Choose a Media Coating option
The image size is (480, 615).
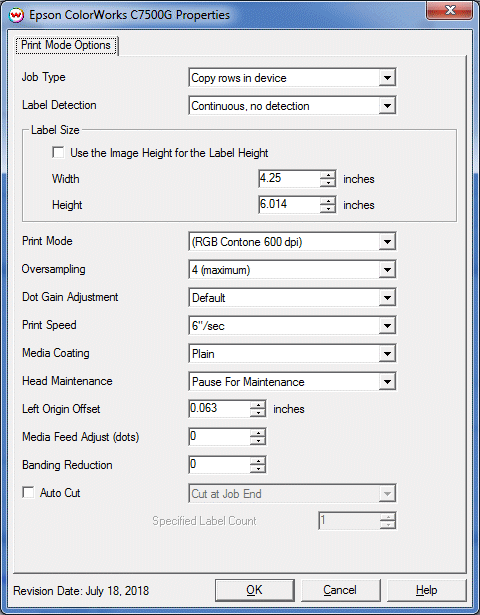tap(292, 354)
